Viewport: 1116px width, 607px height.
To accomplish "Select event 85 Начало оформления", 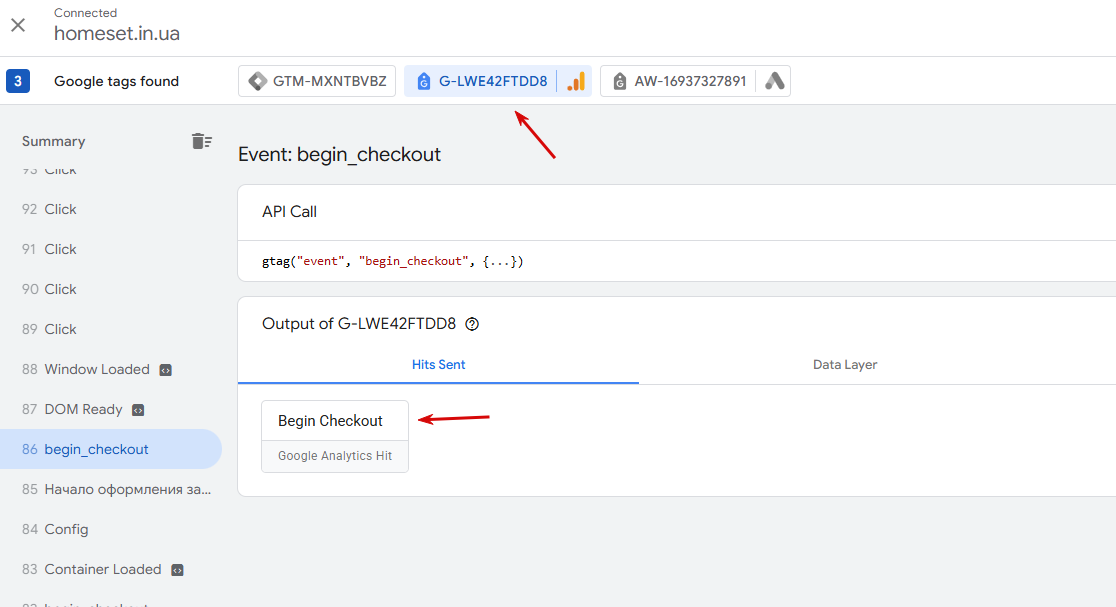I will [111, 489].
